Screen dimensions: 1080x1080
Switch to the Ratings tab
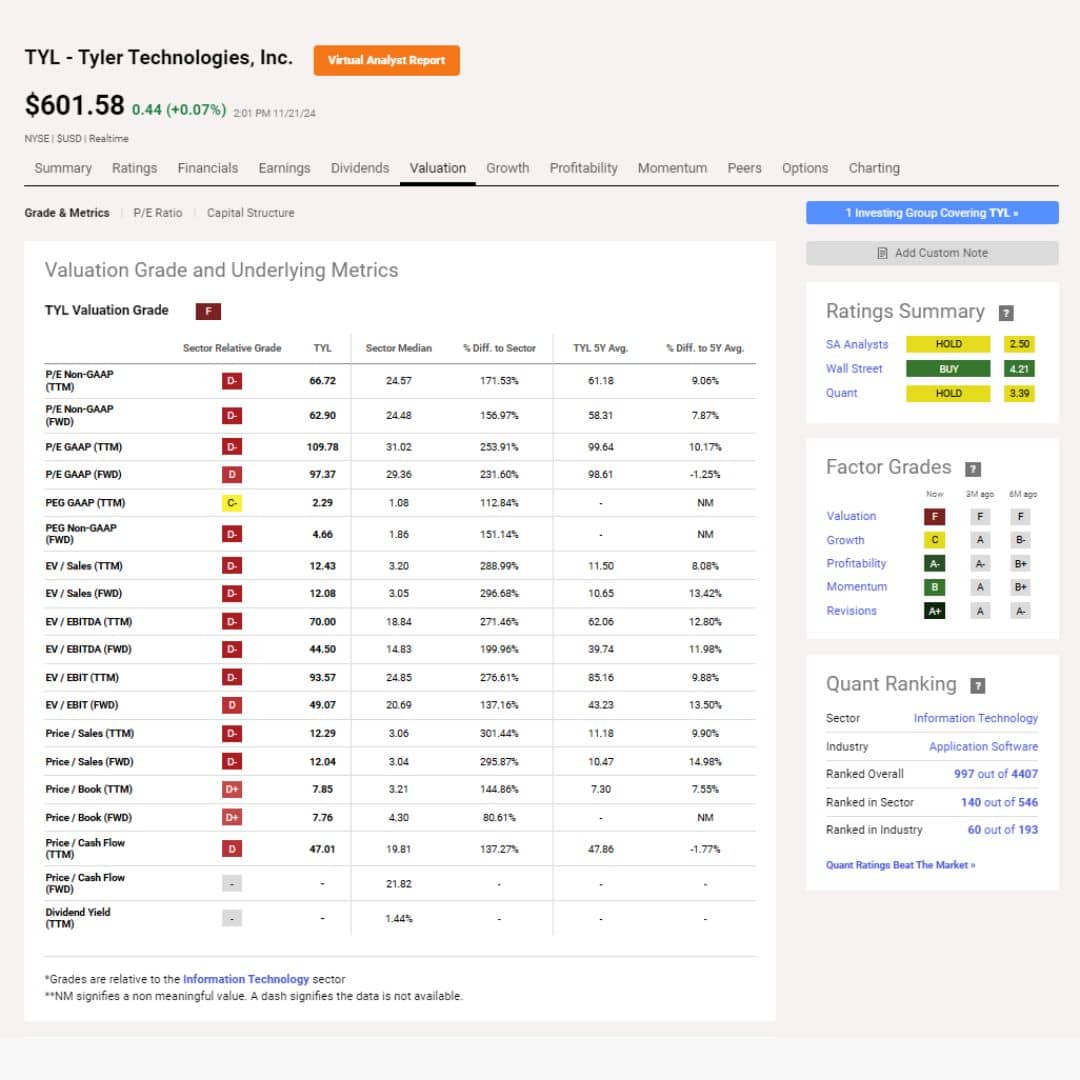point(134,168)
